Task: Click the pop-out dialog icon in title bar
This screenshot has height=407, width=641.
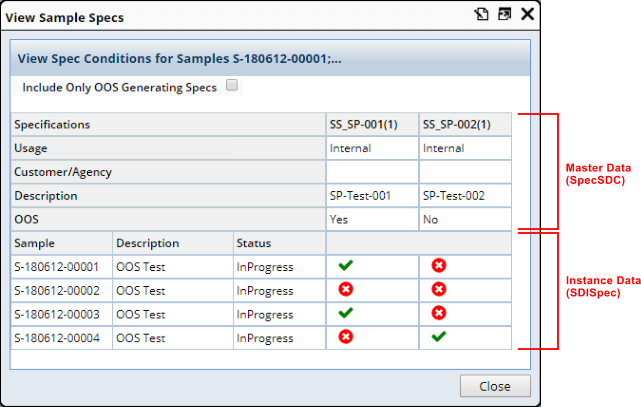Action: [482, 14]
